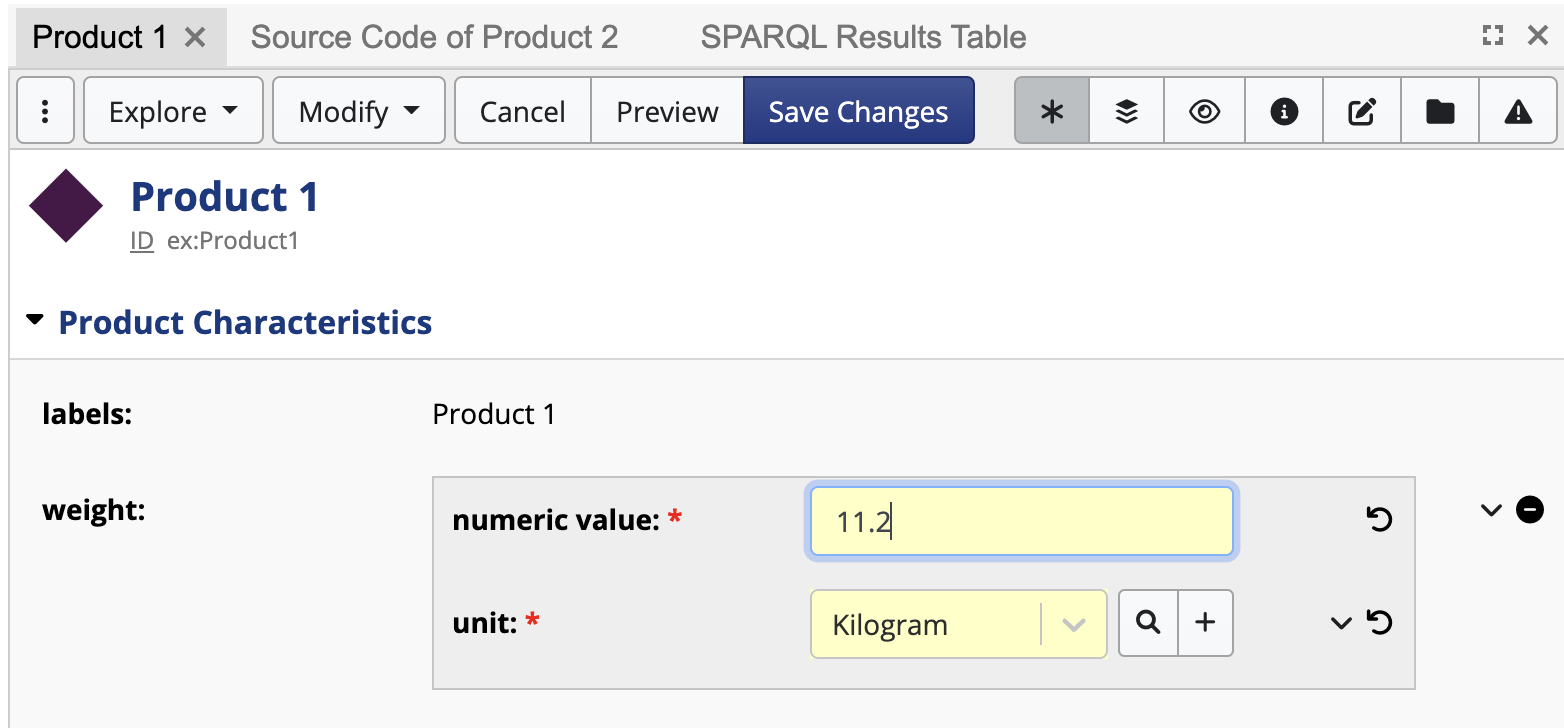The height and width of the screenshot is (728, 1564).
Task: Click the search icon beside unit
Action: (1149, 623)
